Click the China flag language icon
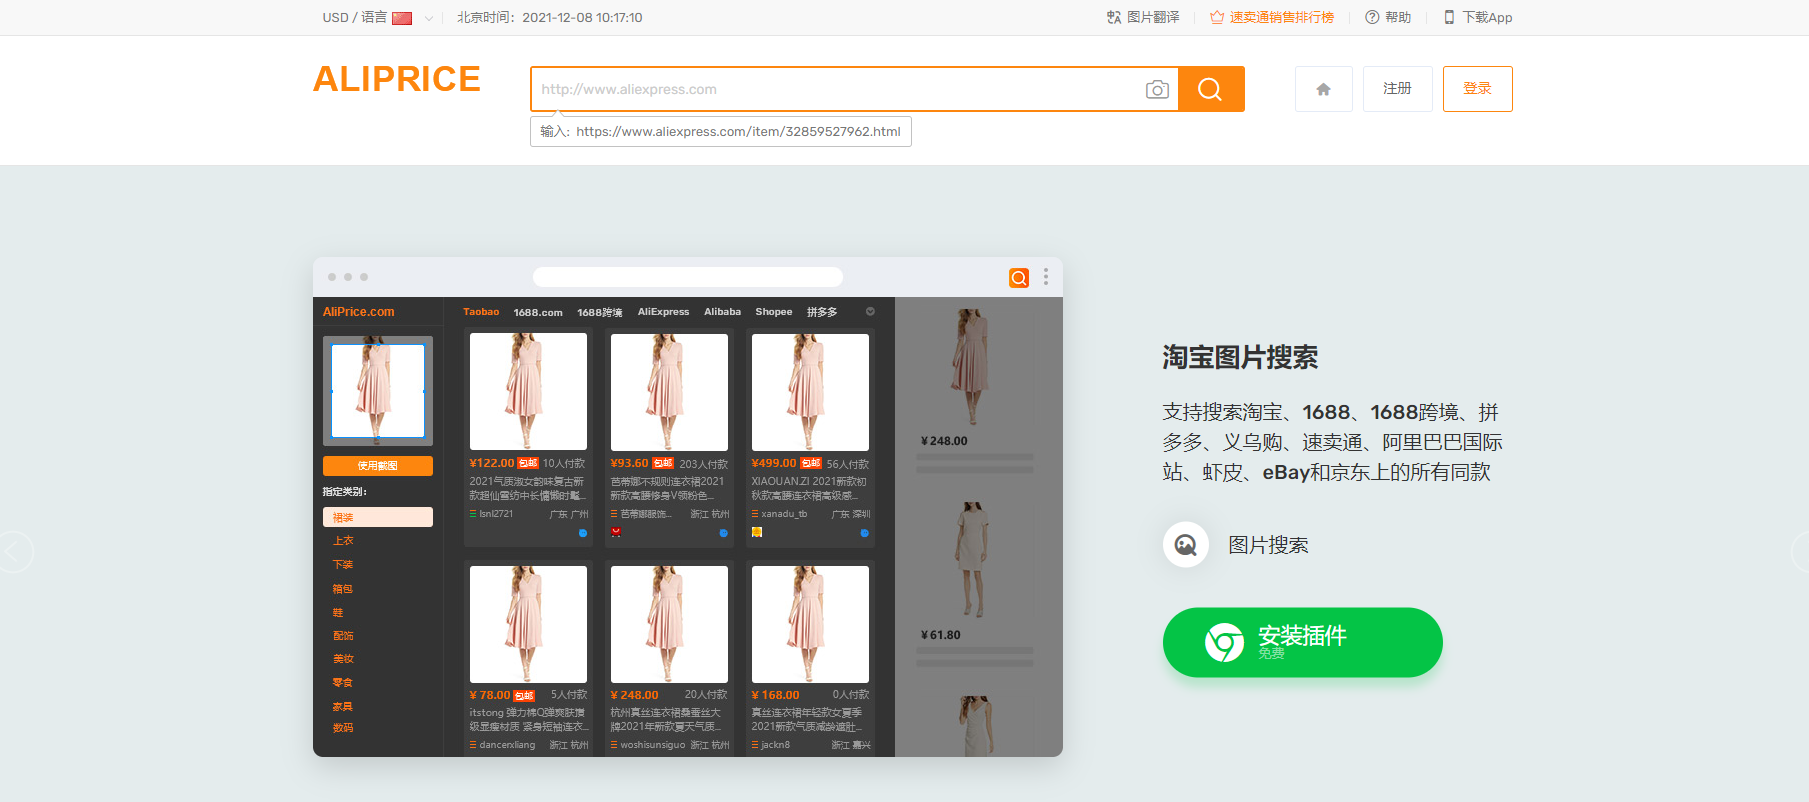This screenshot has height=802, width=1809. point(402,18)
